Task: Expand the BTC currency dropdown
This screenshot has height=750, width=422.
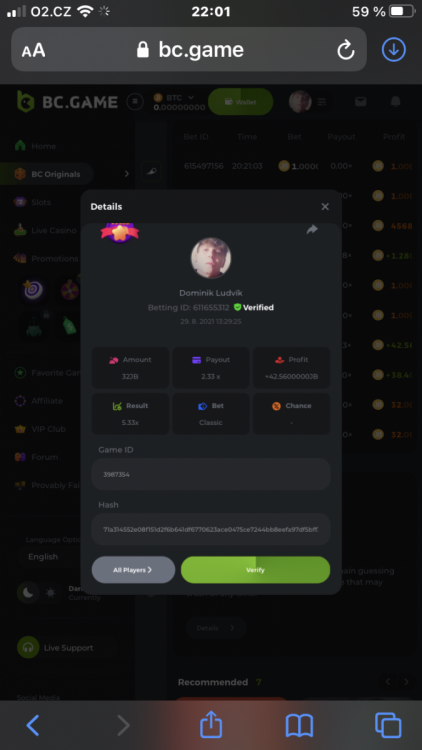Action: (x=174, y=98)
